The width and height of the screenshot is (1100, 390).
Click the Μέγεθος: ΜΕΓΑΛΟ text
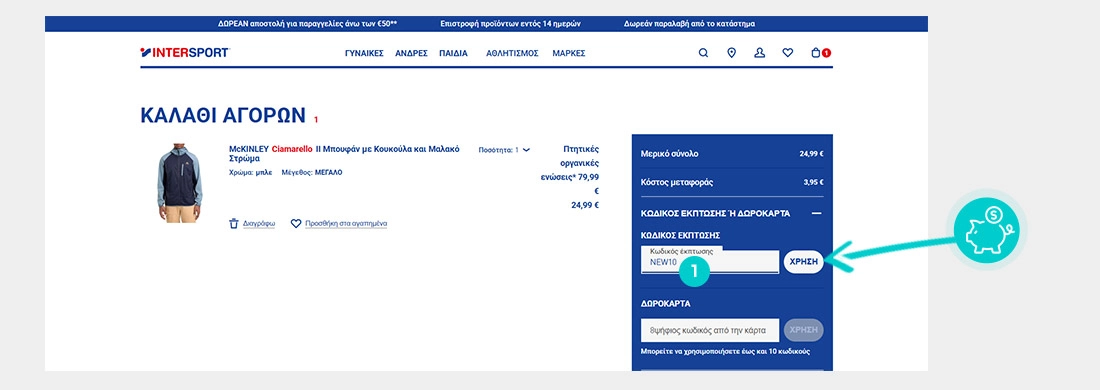312,173
